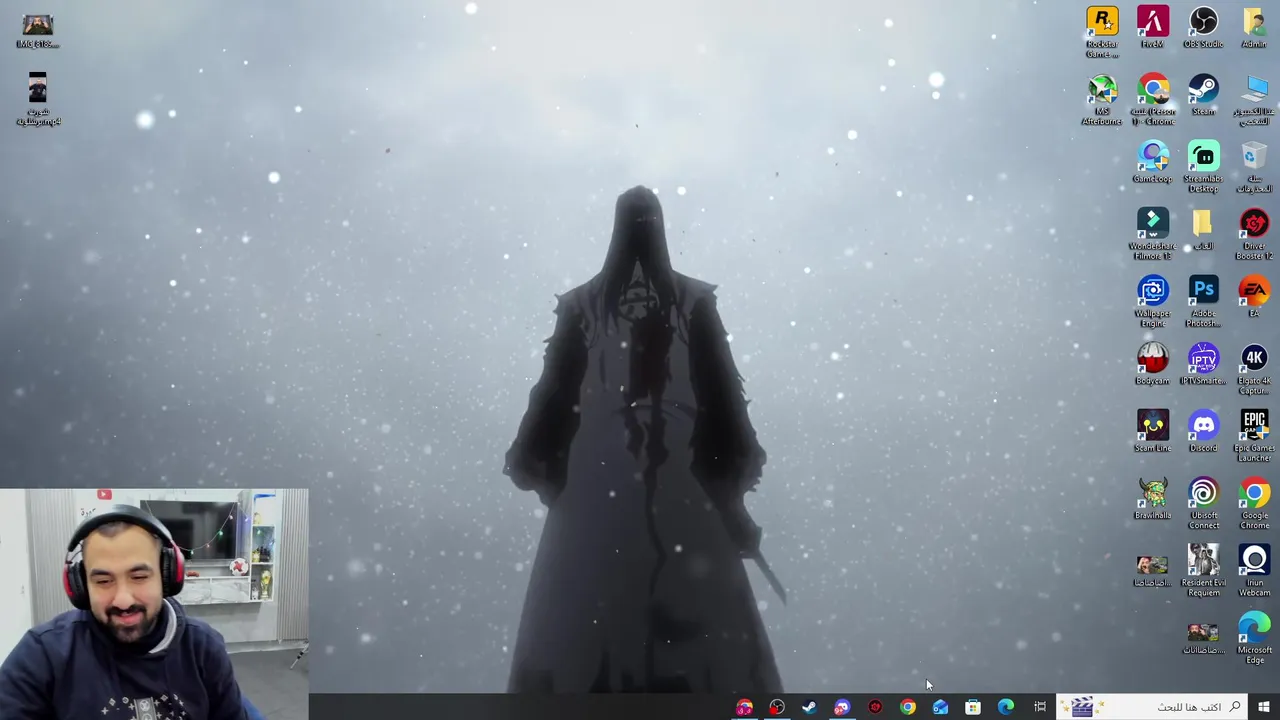This screenshot has height=720, width=1280.
Task: Open Elgato 4K Capture shortcut
Action: point(1254,368)
